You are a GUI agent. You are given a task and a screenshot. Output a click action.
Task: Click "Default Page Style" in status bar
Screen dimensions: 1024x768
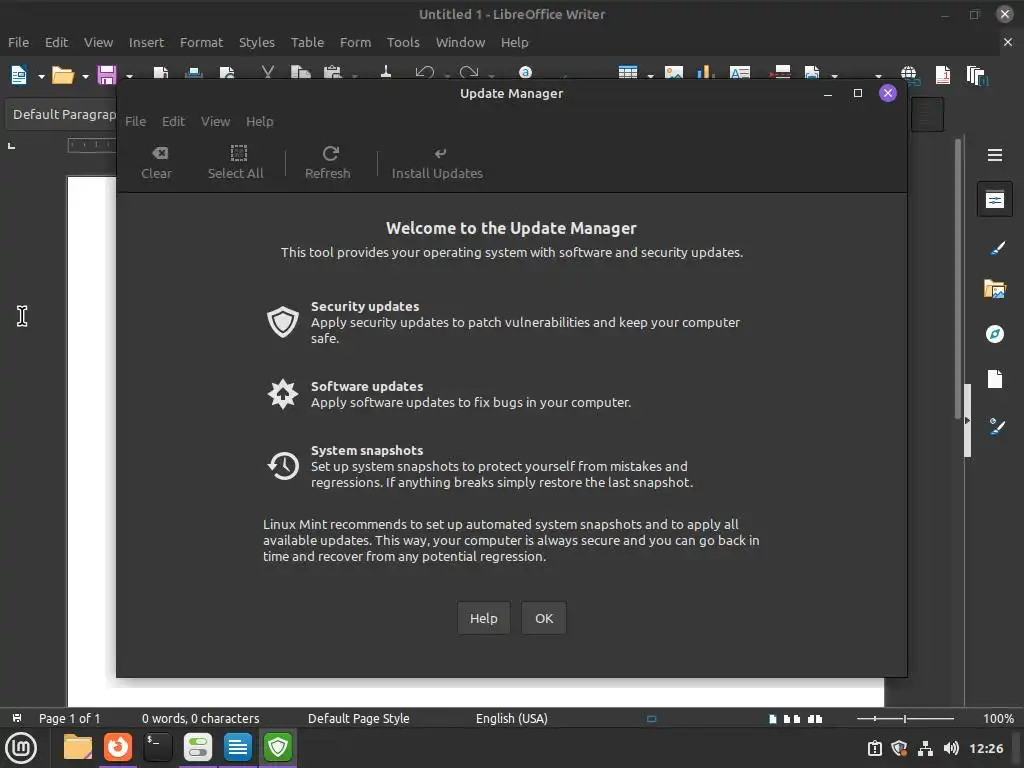pos(359,718)
